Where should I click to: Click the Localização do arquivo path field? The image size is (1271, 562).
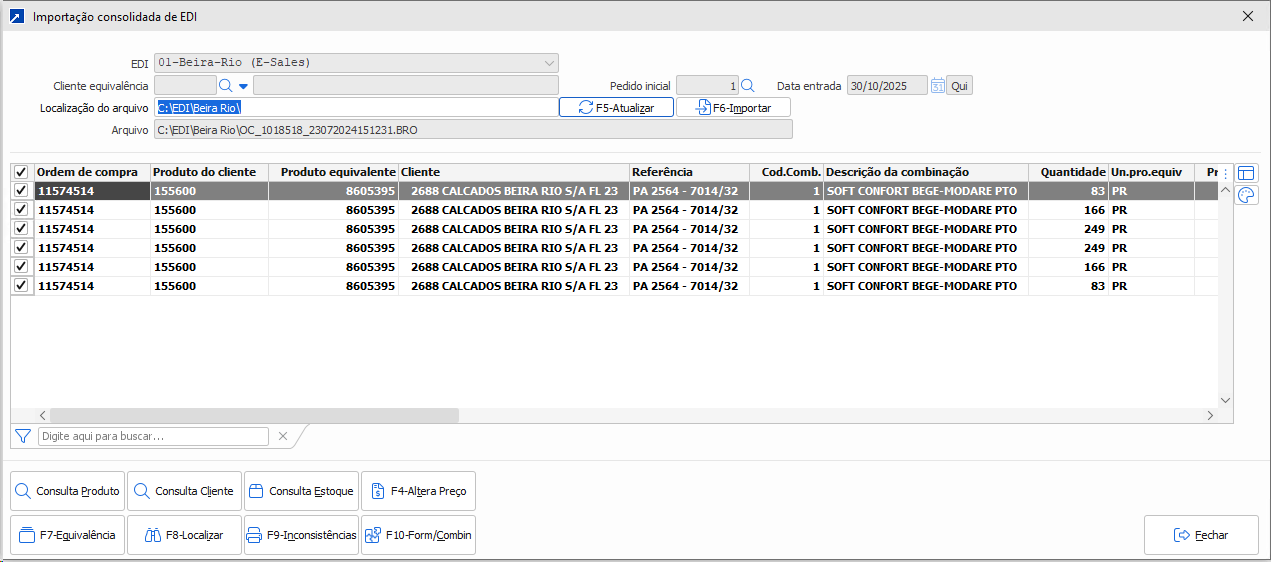coord(356,107)
